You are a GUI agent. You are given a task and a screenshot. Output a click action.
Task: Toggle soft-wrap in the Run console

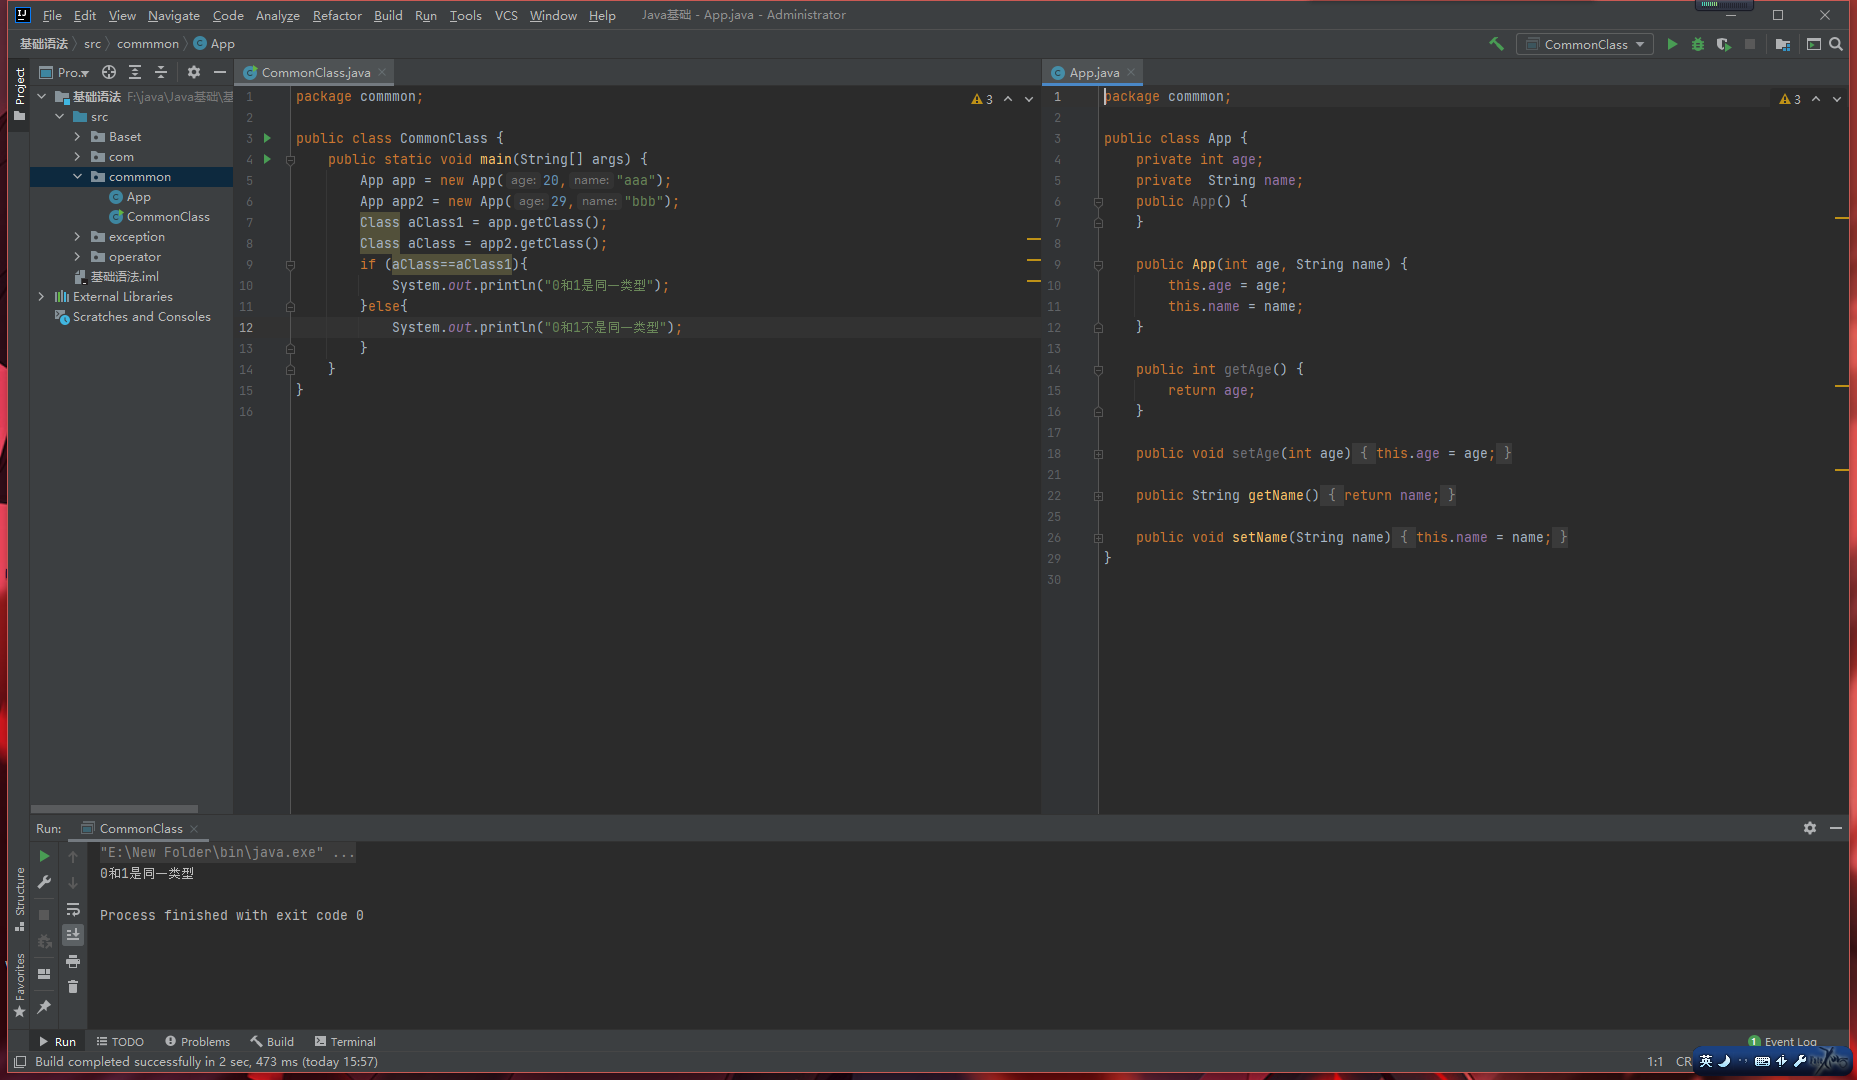pos(73,909)
